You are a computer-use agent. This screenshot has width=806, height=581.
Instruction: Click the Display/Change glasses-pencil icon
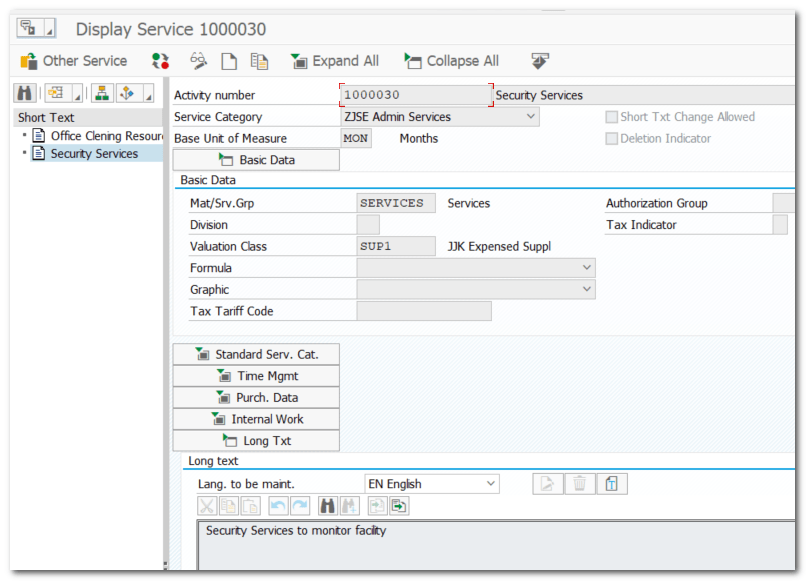pos(198,61)
